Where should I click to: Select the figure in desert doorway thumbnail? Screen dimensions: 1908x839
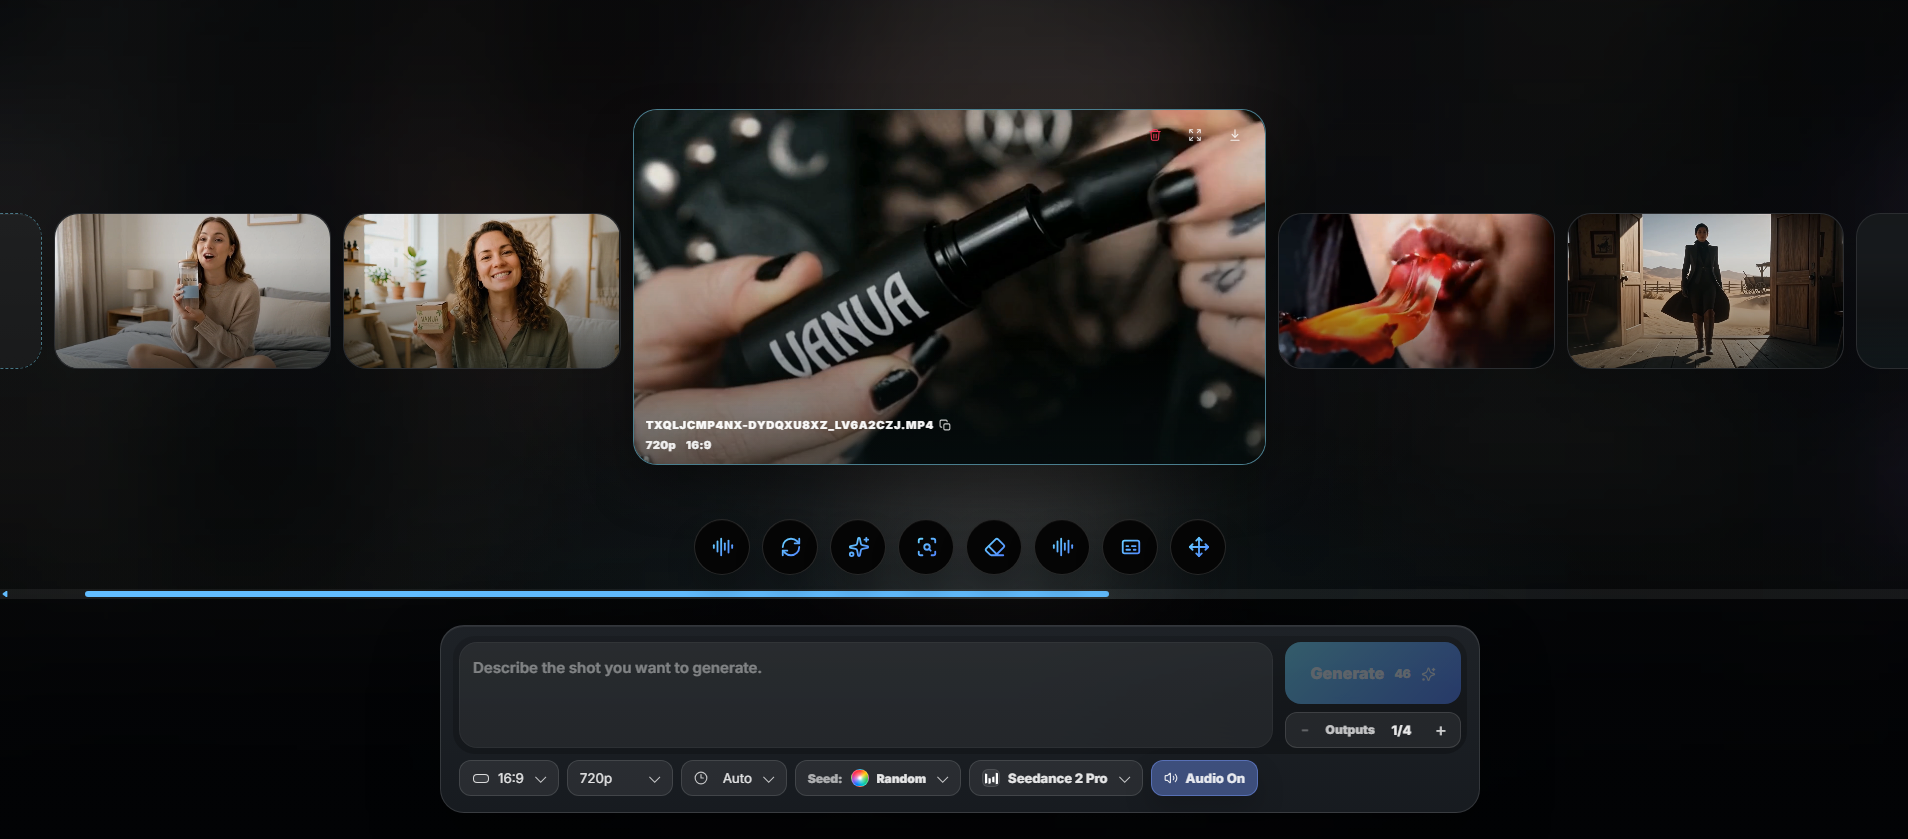tap(1705, 291)
